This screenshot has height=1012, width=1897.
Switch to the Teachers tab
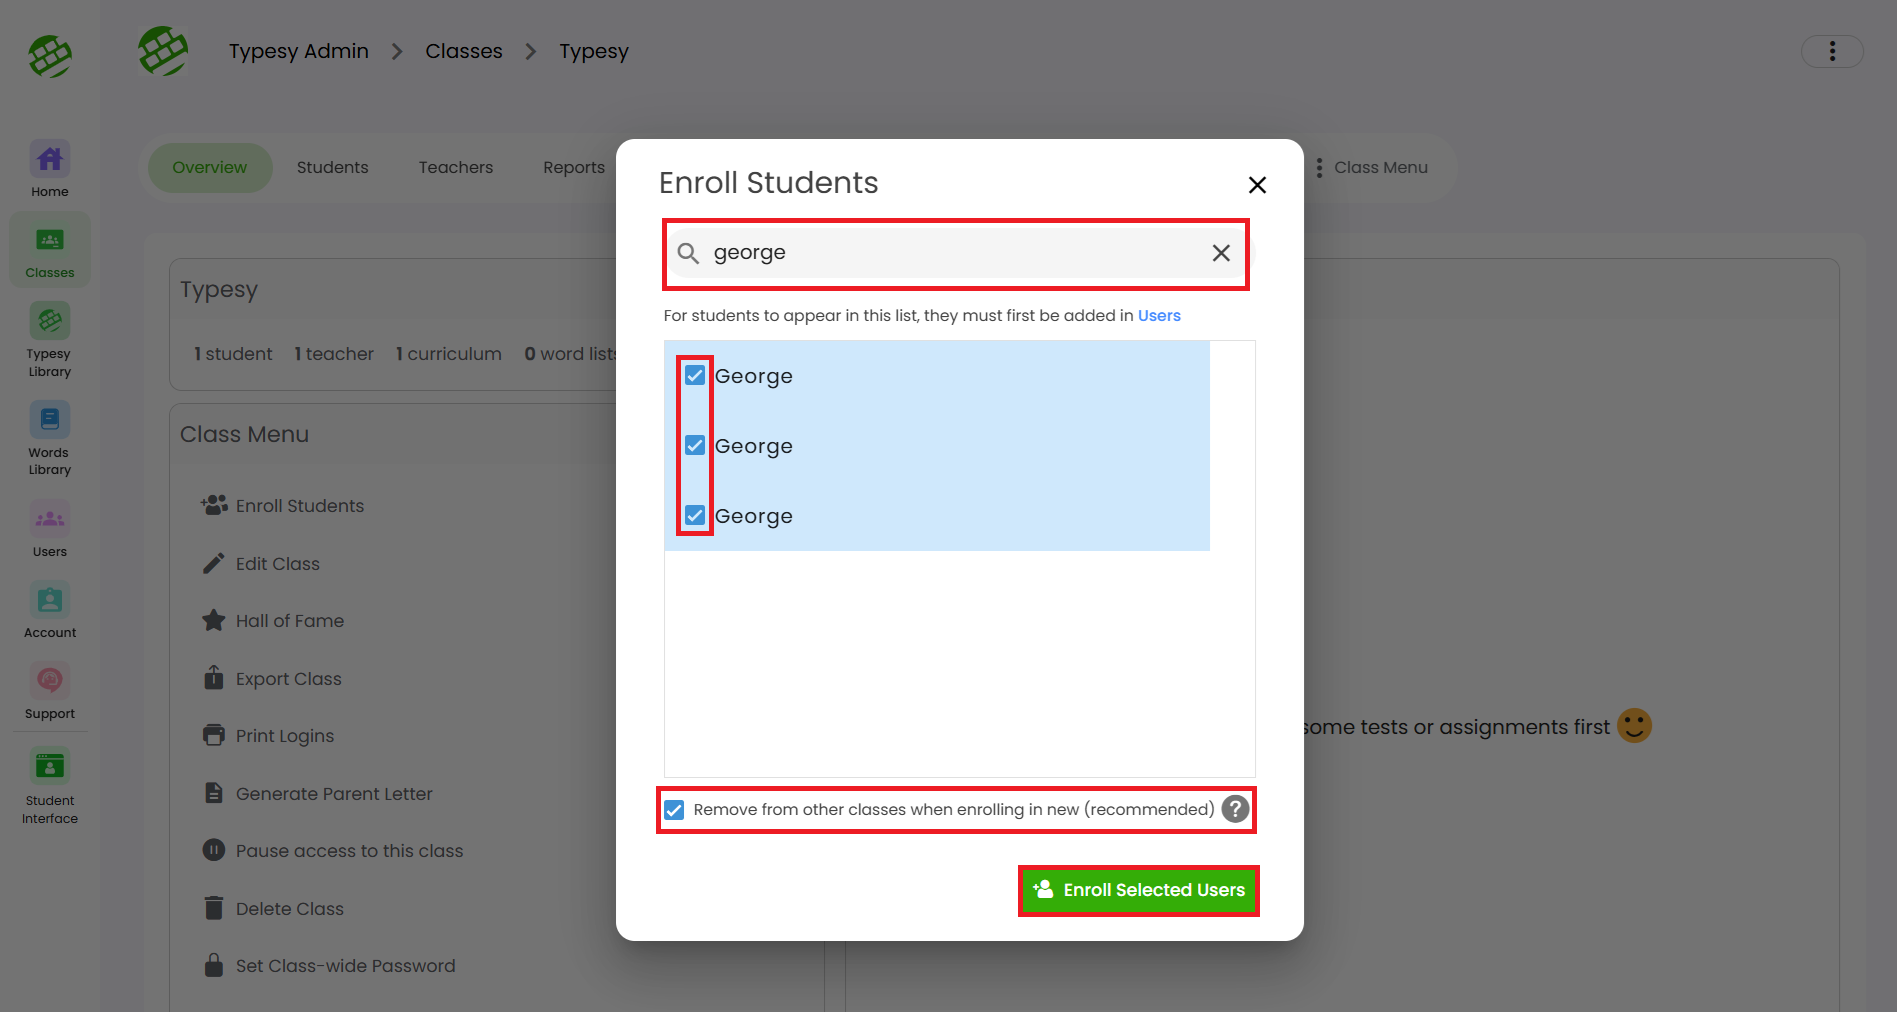456,168
